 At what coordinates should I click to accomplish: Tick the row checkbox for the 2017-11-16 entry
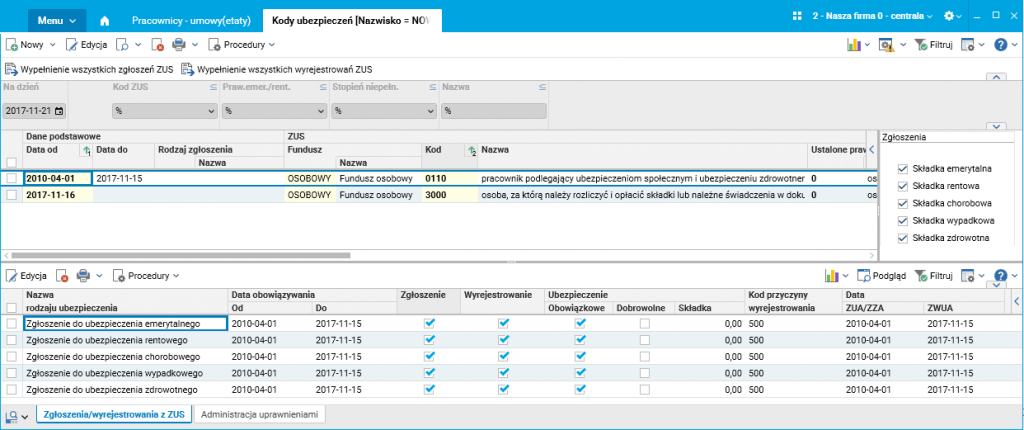(11, 195)
